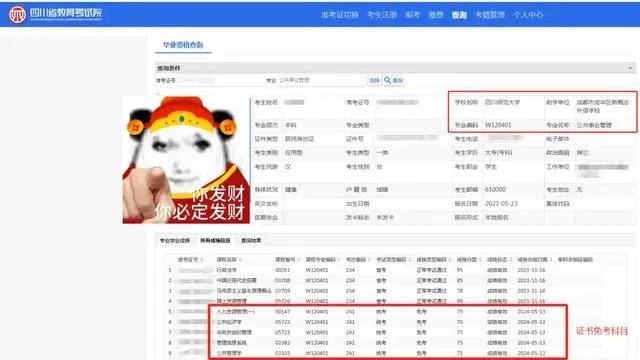This screenshot has width=640, height=360.
Task: Switch to the 查询结果 tab
Action: pyautogui.click(x=251, y=240)
